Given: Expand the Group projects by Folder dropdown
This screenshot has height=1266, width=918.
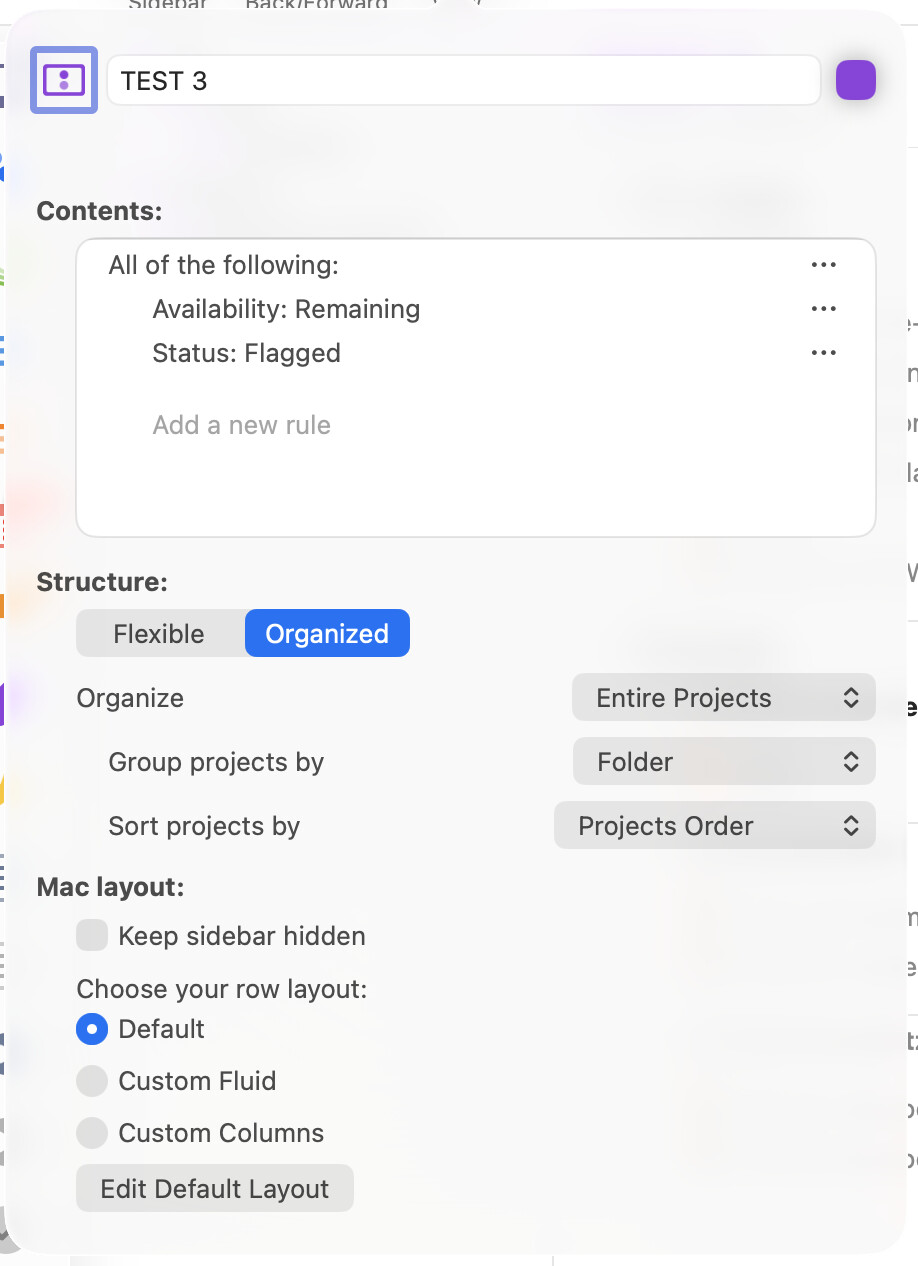Looking at the screenshot, I should [x=723, y=762].
